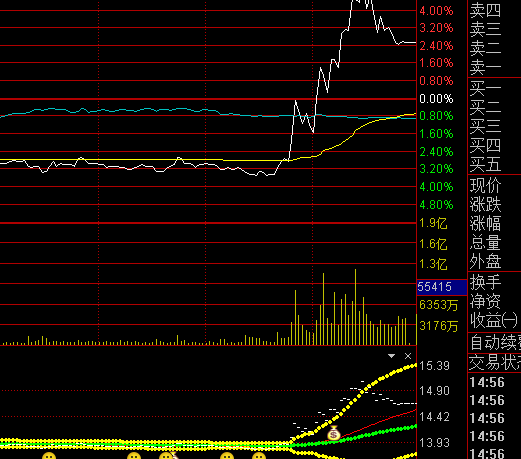Viewport: 521px width, 459px height.
Task: Click the rightmost smiley face marker
Action: pyautogui.click(x=259, y=456)
